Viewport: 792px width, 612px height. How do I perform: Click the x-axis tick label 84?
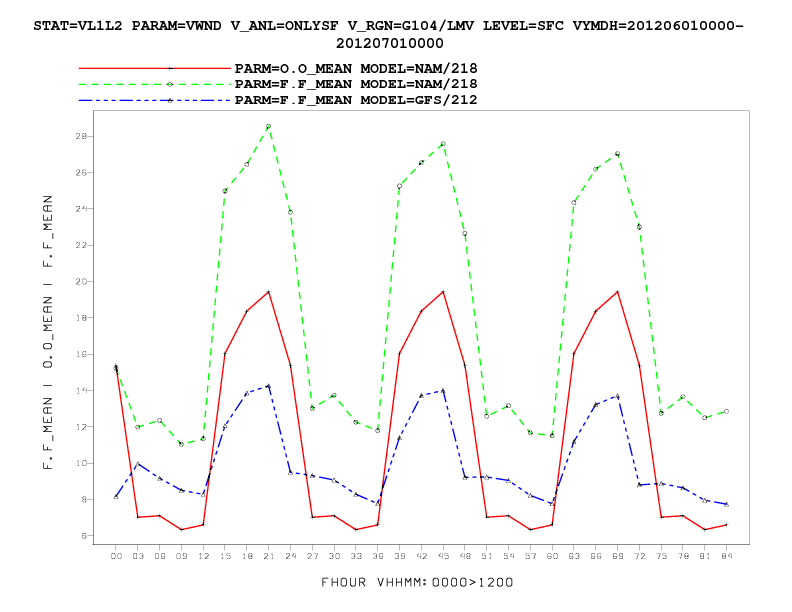coord(727,556)
